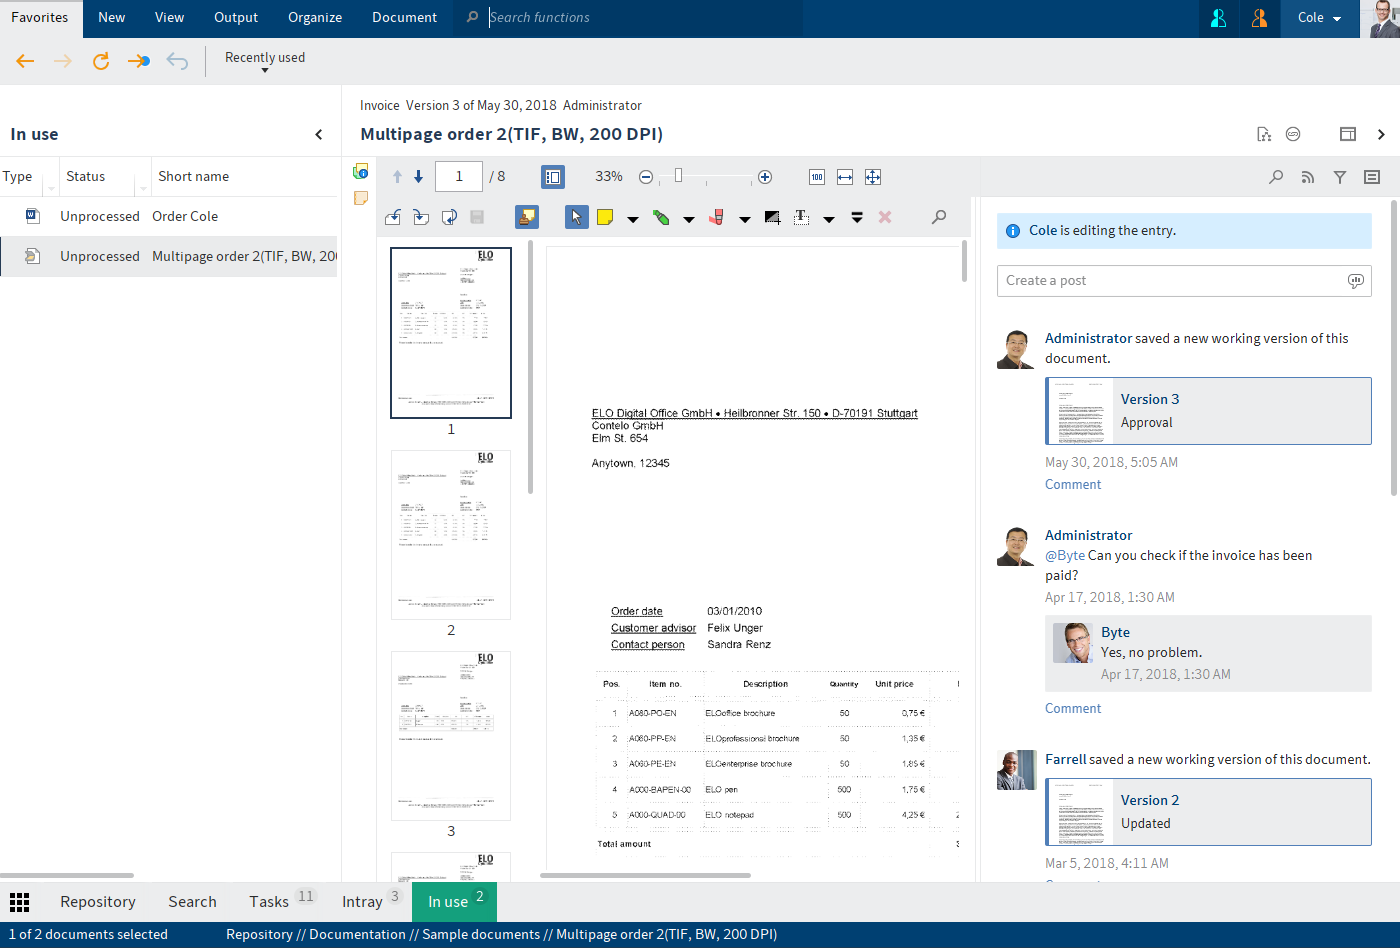This screenshot has width=1400, height=948.
Task: Click the fit to page width icon
Action: [845, 177]
